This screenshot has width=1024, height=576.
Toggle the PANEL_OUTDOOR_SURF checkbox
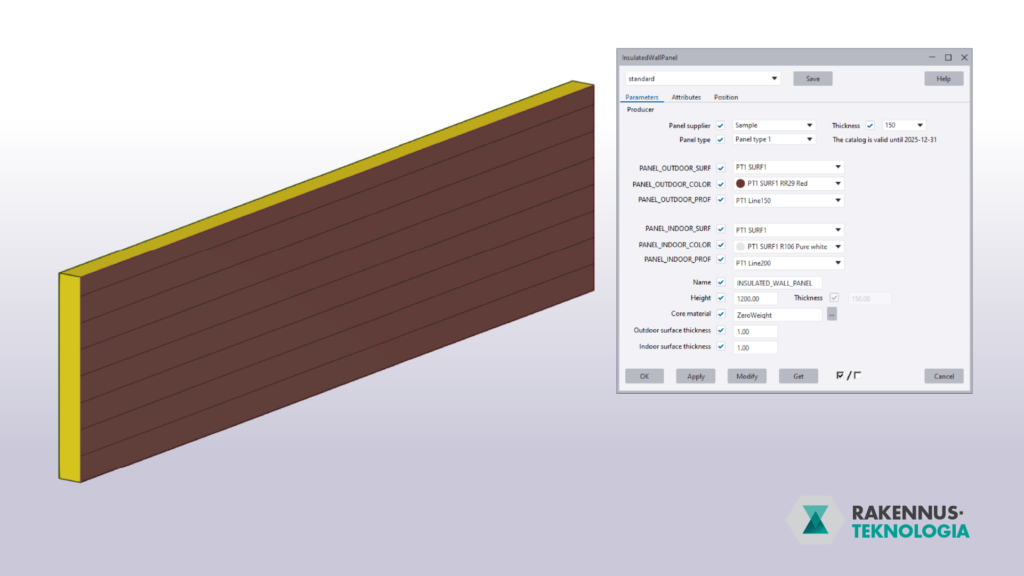(x=720, y=167)
